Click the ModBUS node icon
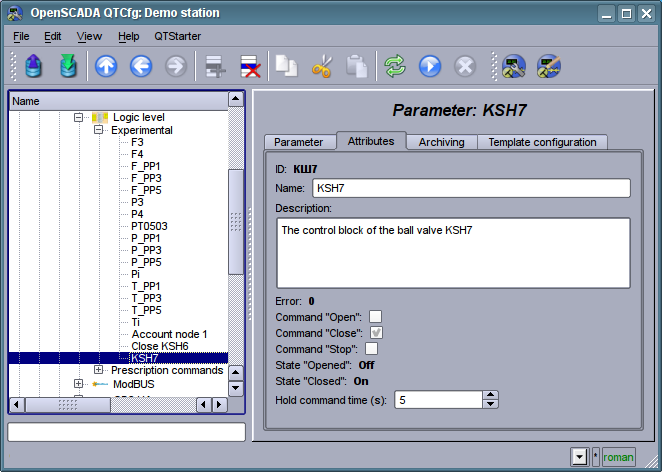 [100, 384]
